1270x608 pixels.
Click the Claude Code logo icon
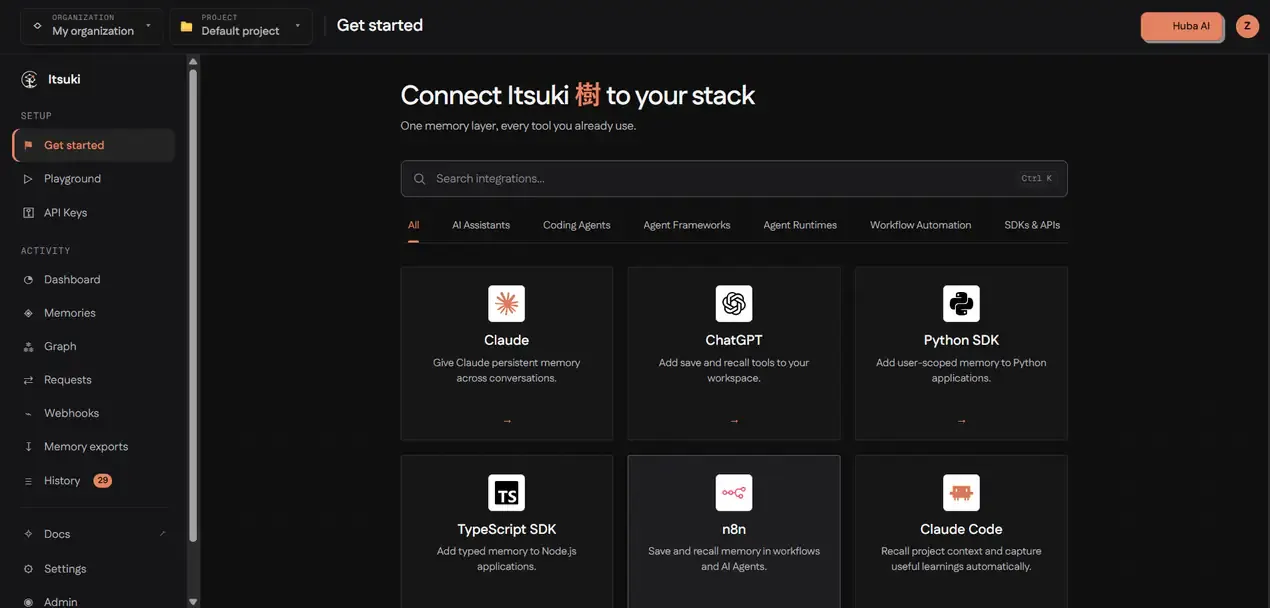pyautogui.click(x=961, y=493)
